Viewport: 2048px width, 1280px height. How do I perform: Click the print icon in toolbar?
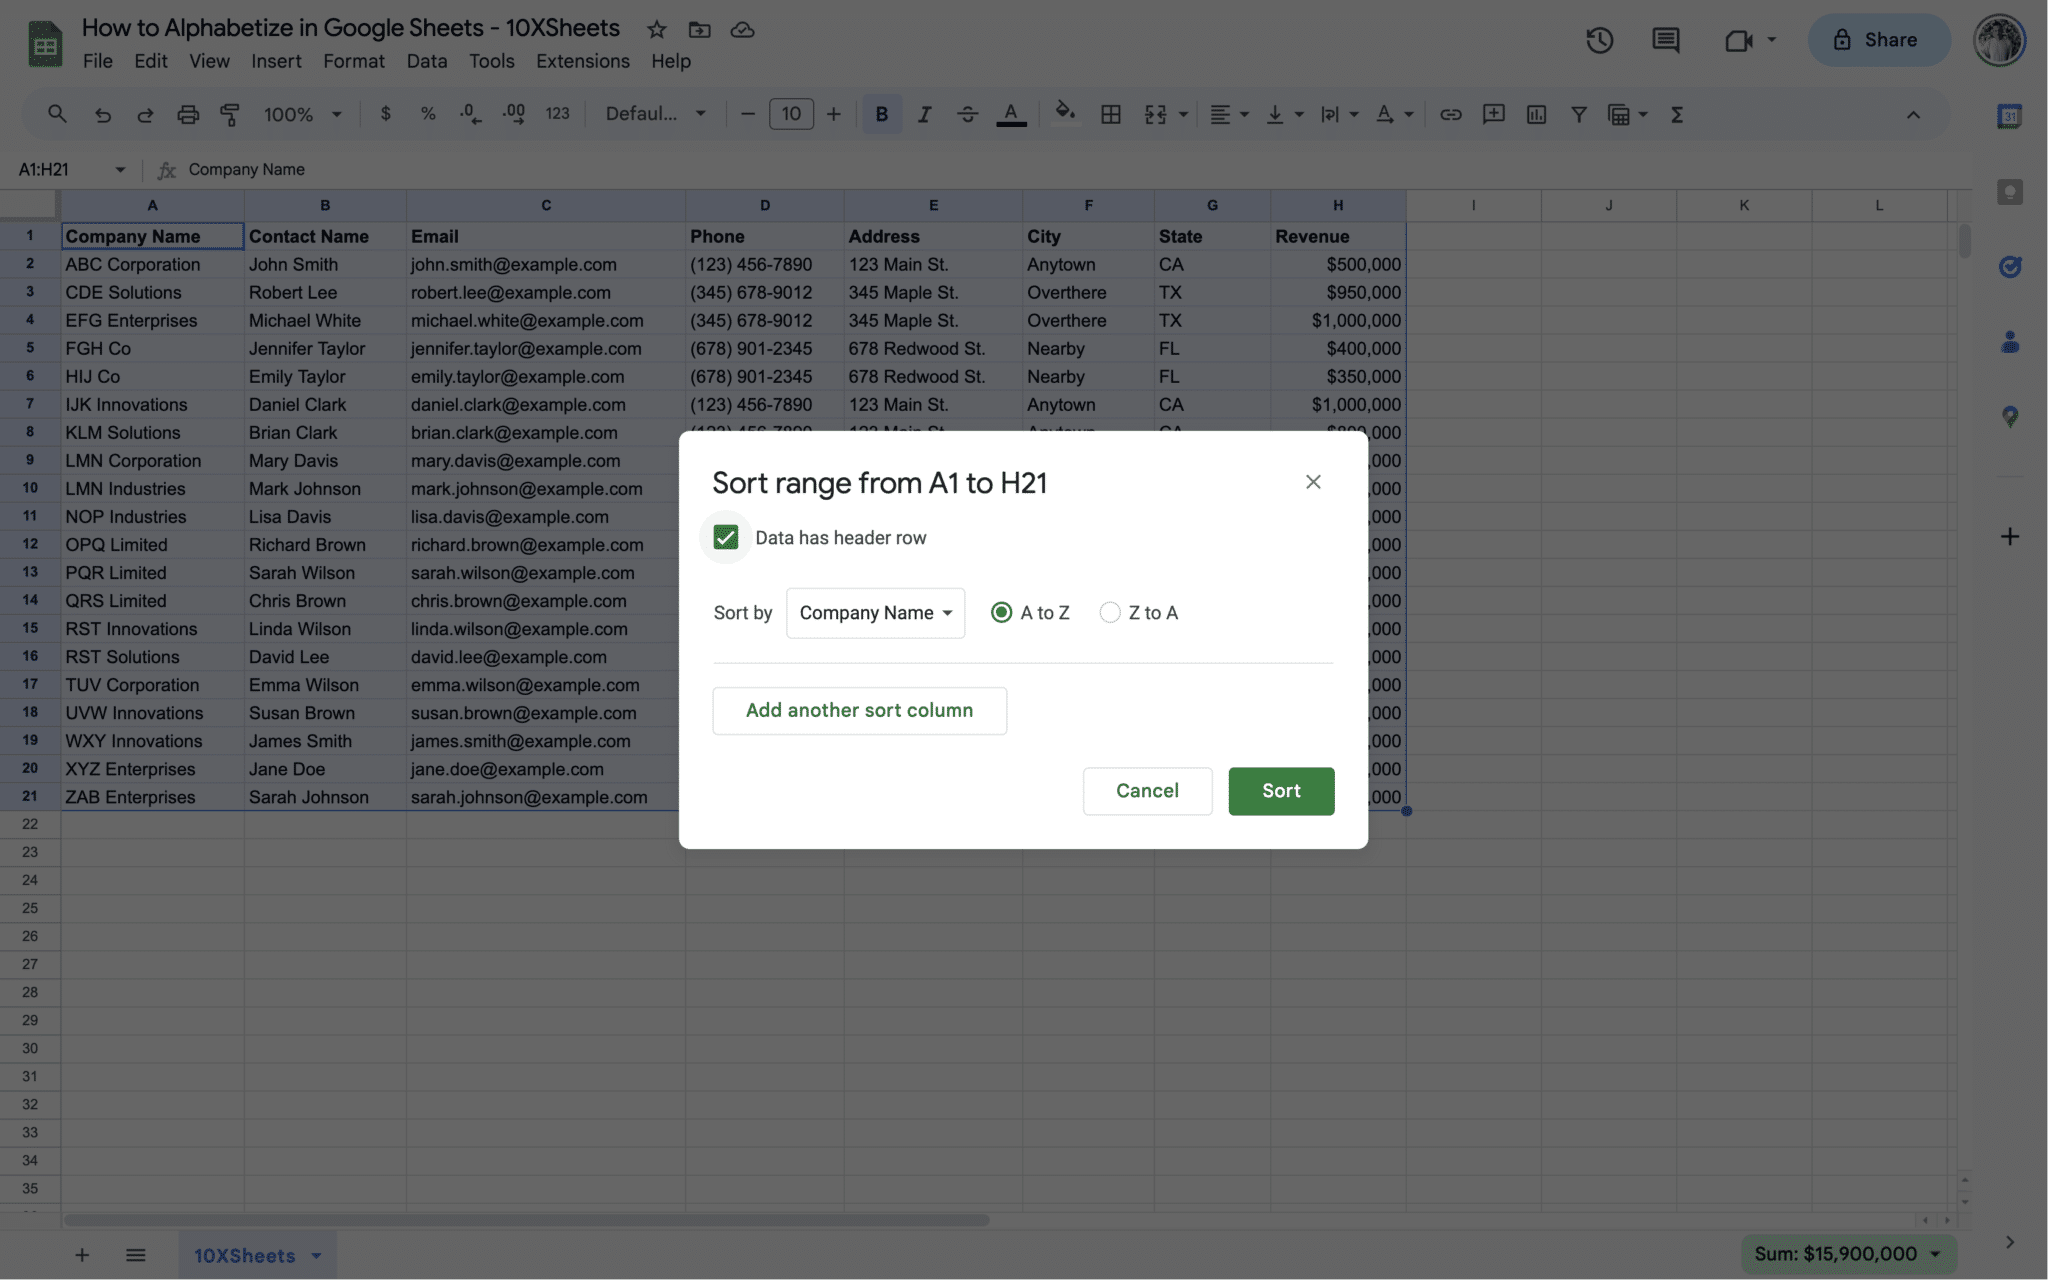(187, 114)
